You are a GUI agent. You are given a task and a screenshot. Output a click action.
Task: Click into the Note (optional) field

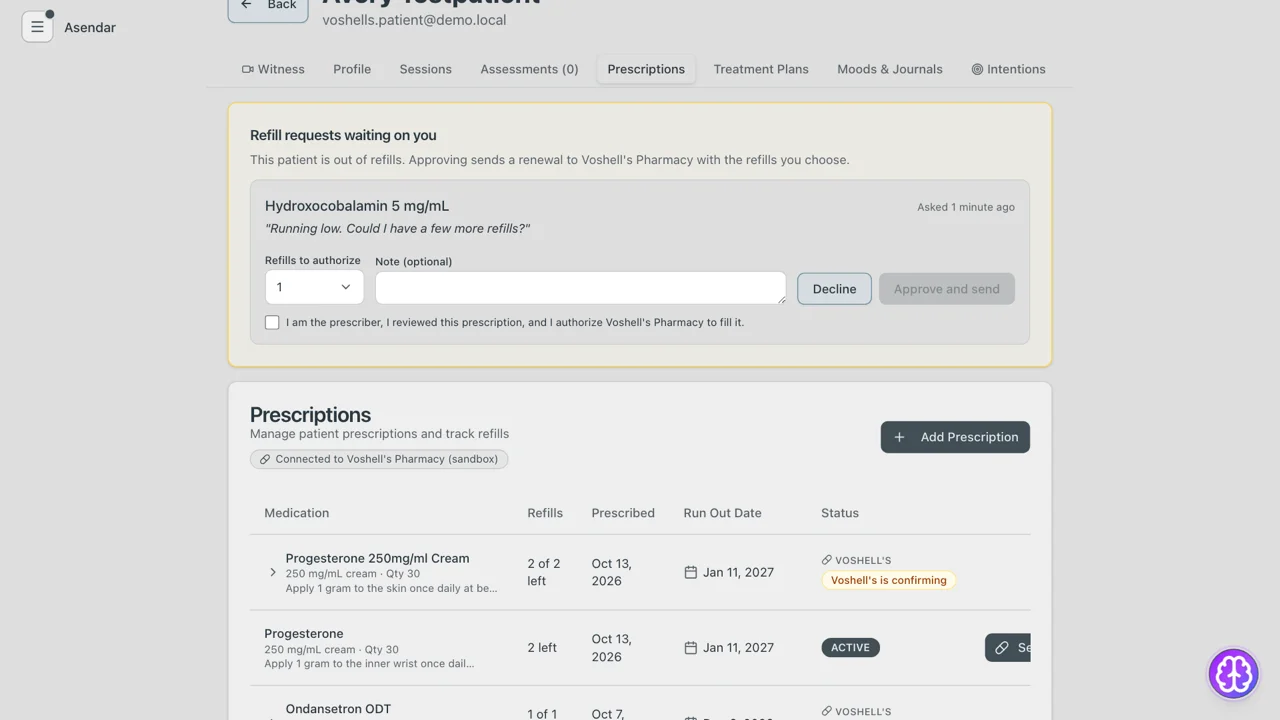(x=580, y=288)
